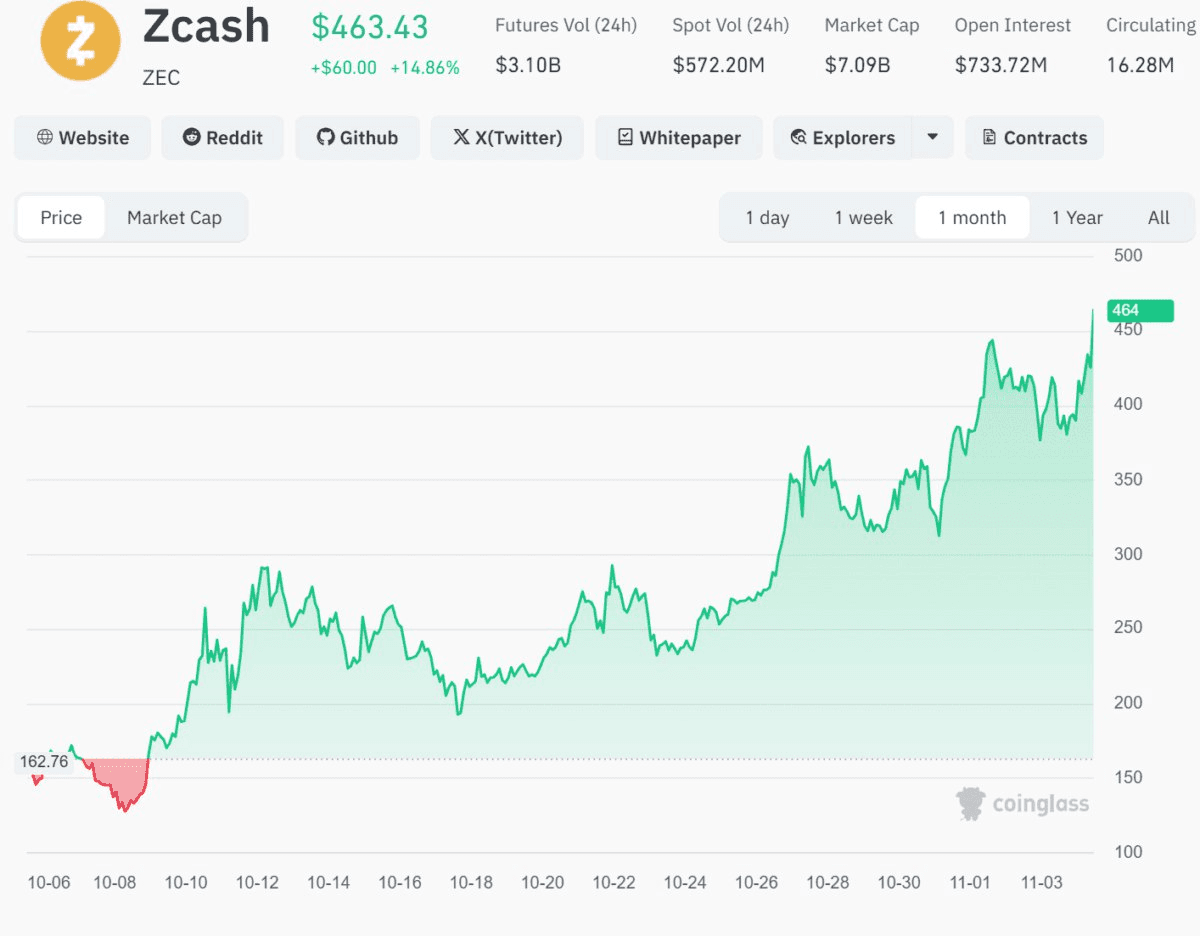Image resolution: width=1200 pixels, height=936 pixels.
Task: Expand the Explorers dropdown arrow
Action: point(933,138)
